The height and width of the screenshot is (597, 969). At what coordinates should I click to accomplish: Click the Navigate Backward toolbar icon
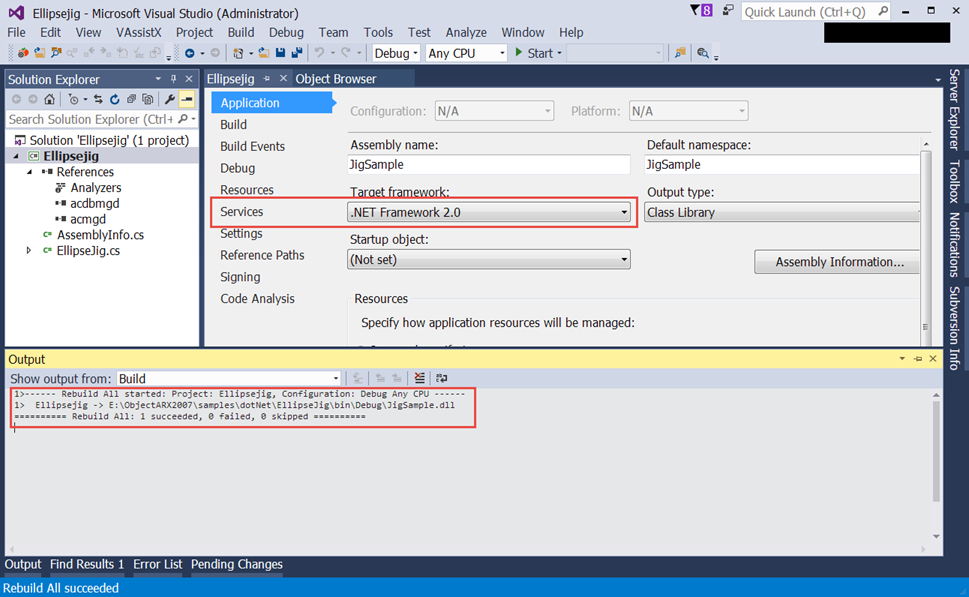190,53
